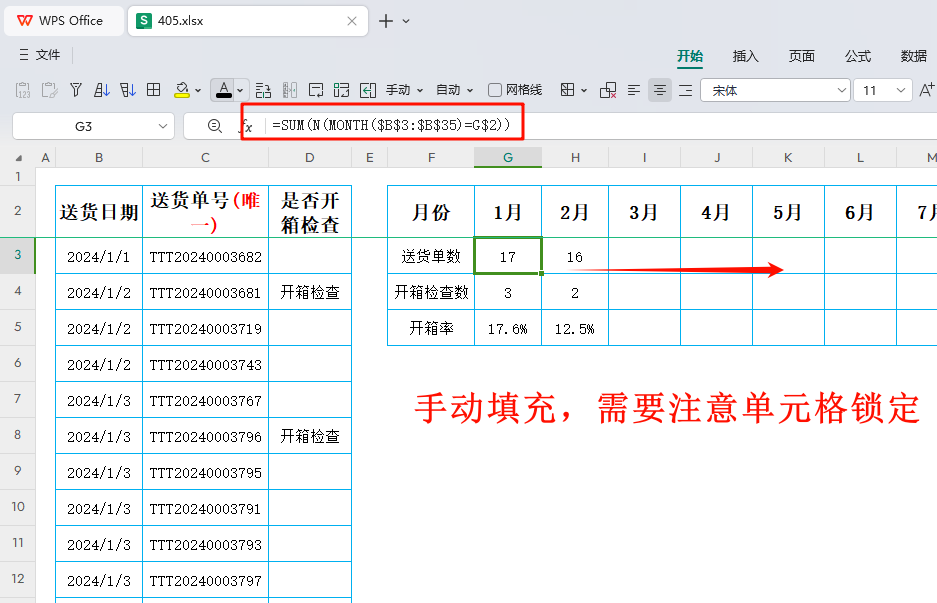Click the 开箱率 cell showing 17.6%
The image size is (937, 603).
pos(508,328)
